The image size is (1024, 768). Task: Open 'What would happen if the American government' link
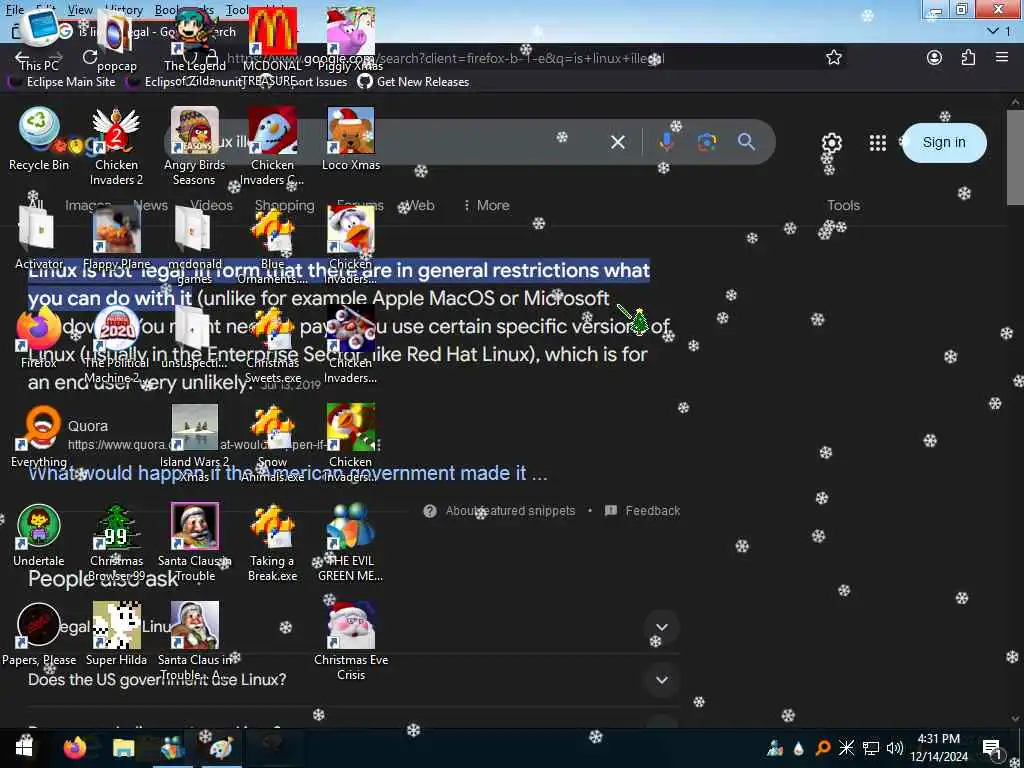pos(288,473)
